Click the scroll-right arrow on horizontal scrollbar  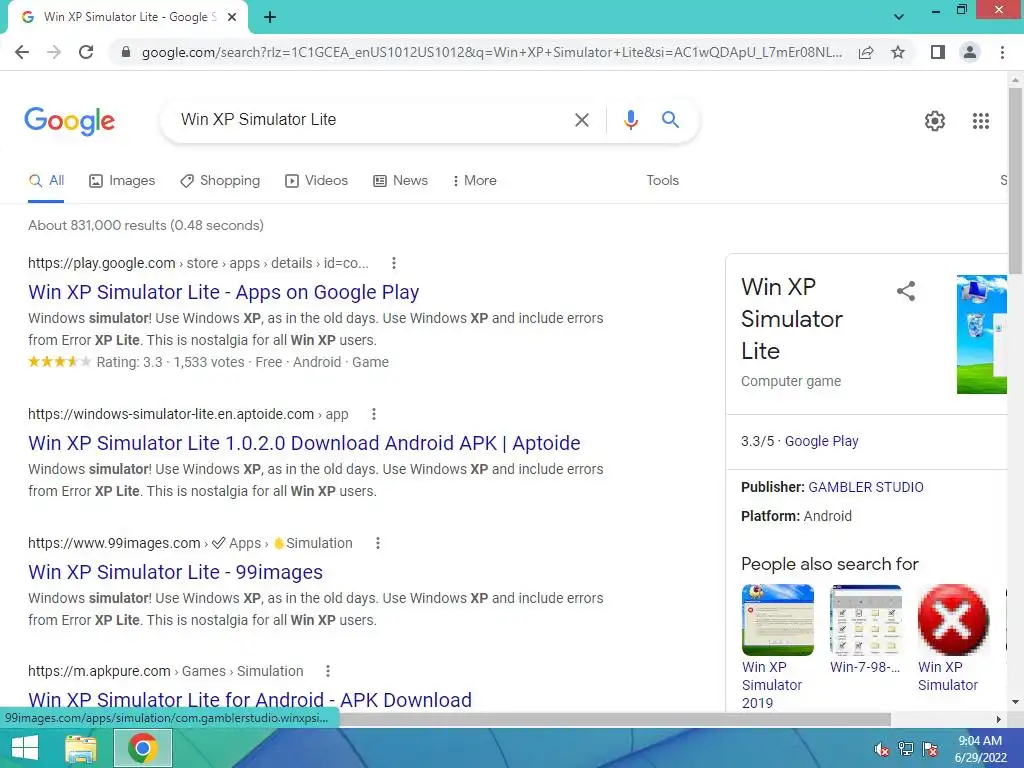pyautogui.click(x=999, y=719)
